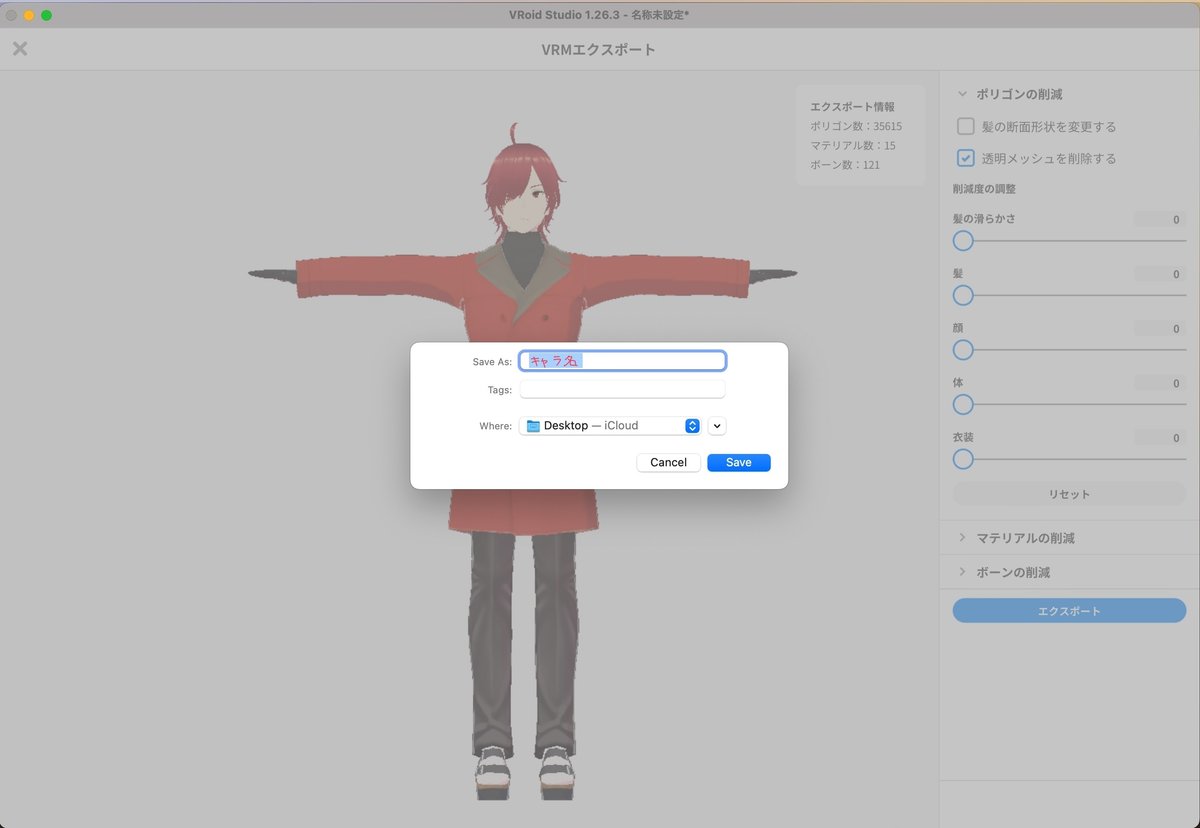1200x828 pixels.
Task: Click the 衣装 reduction slider knob
Action: click(x=962, y=459)
